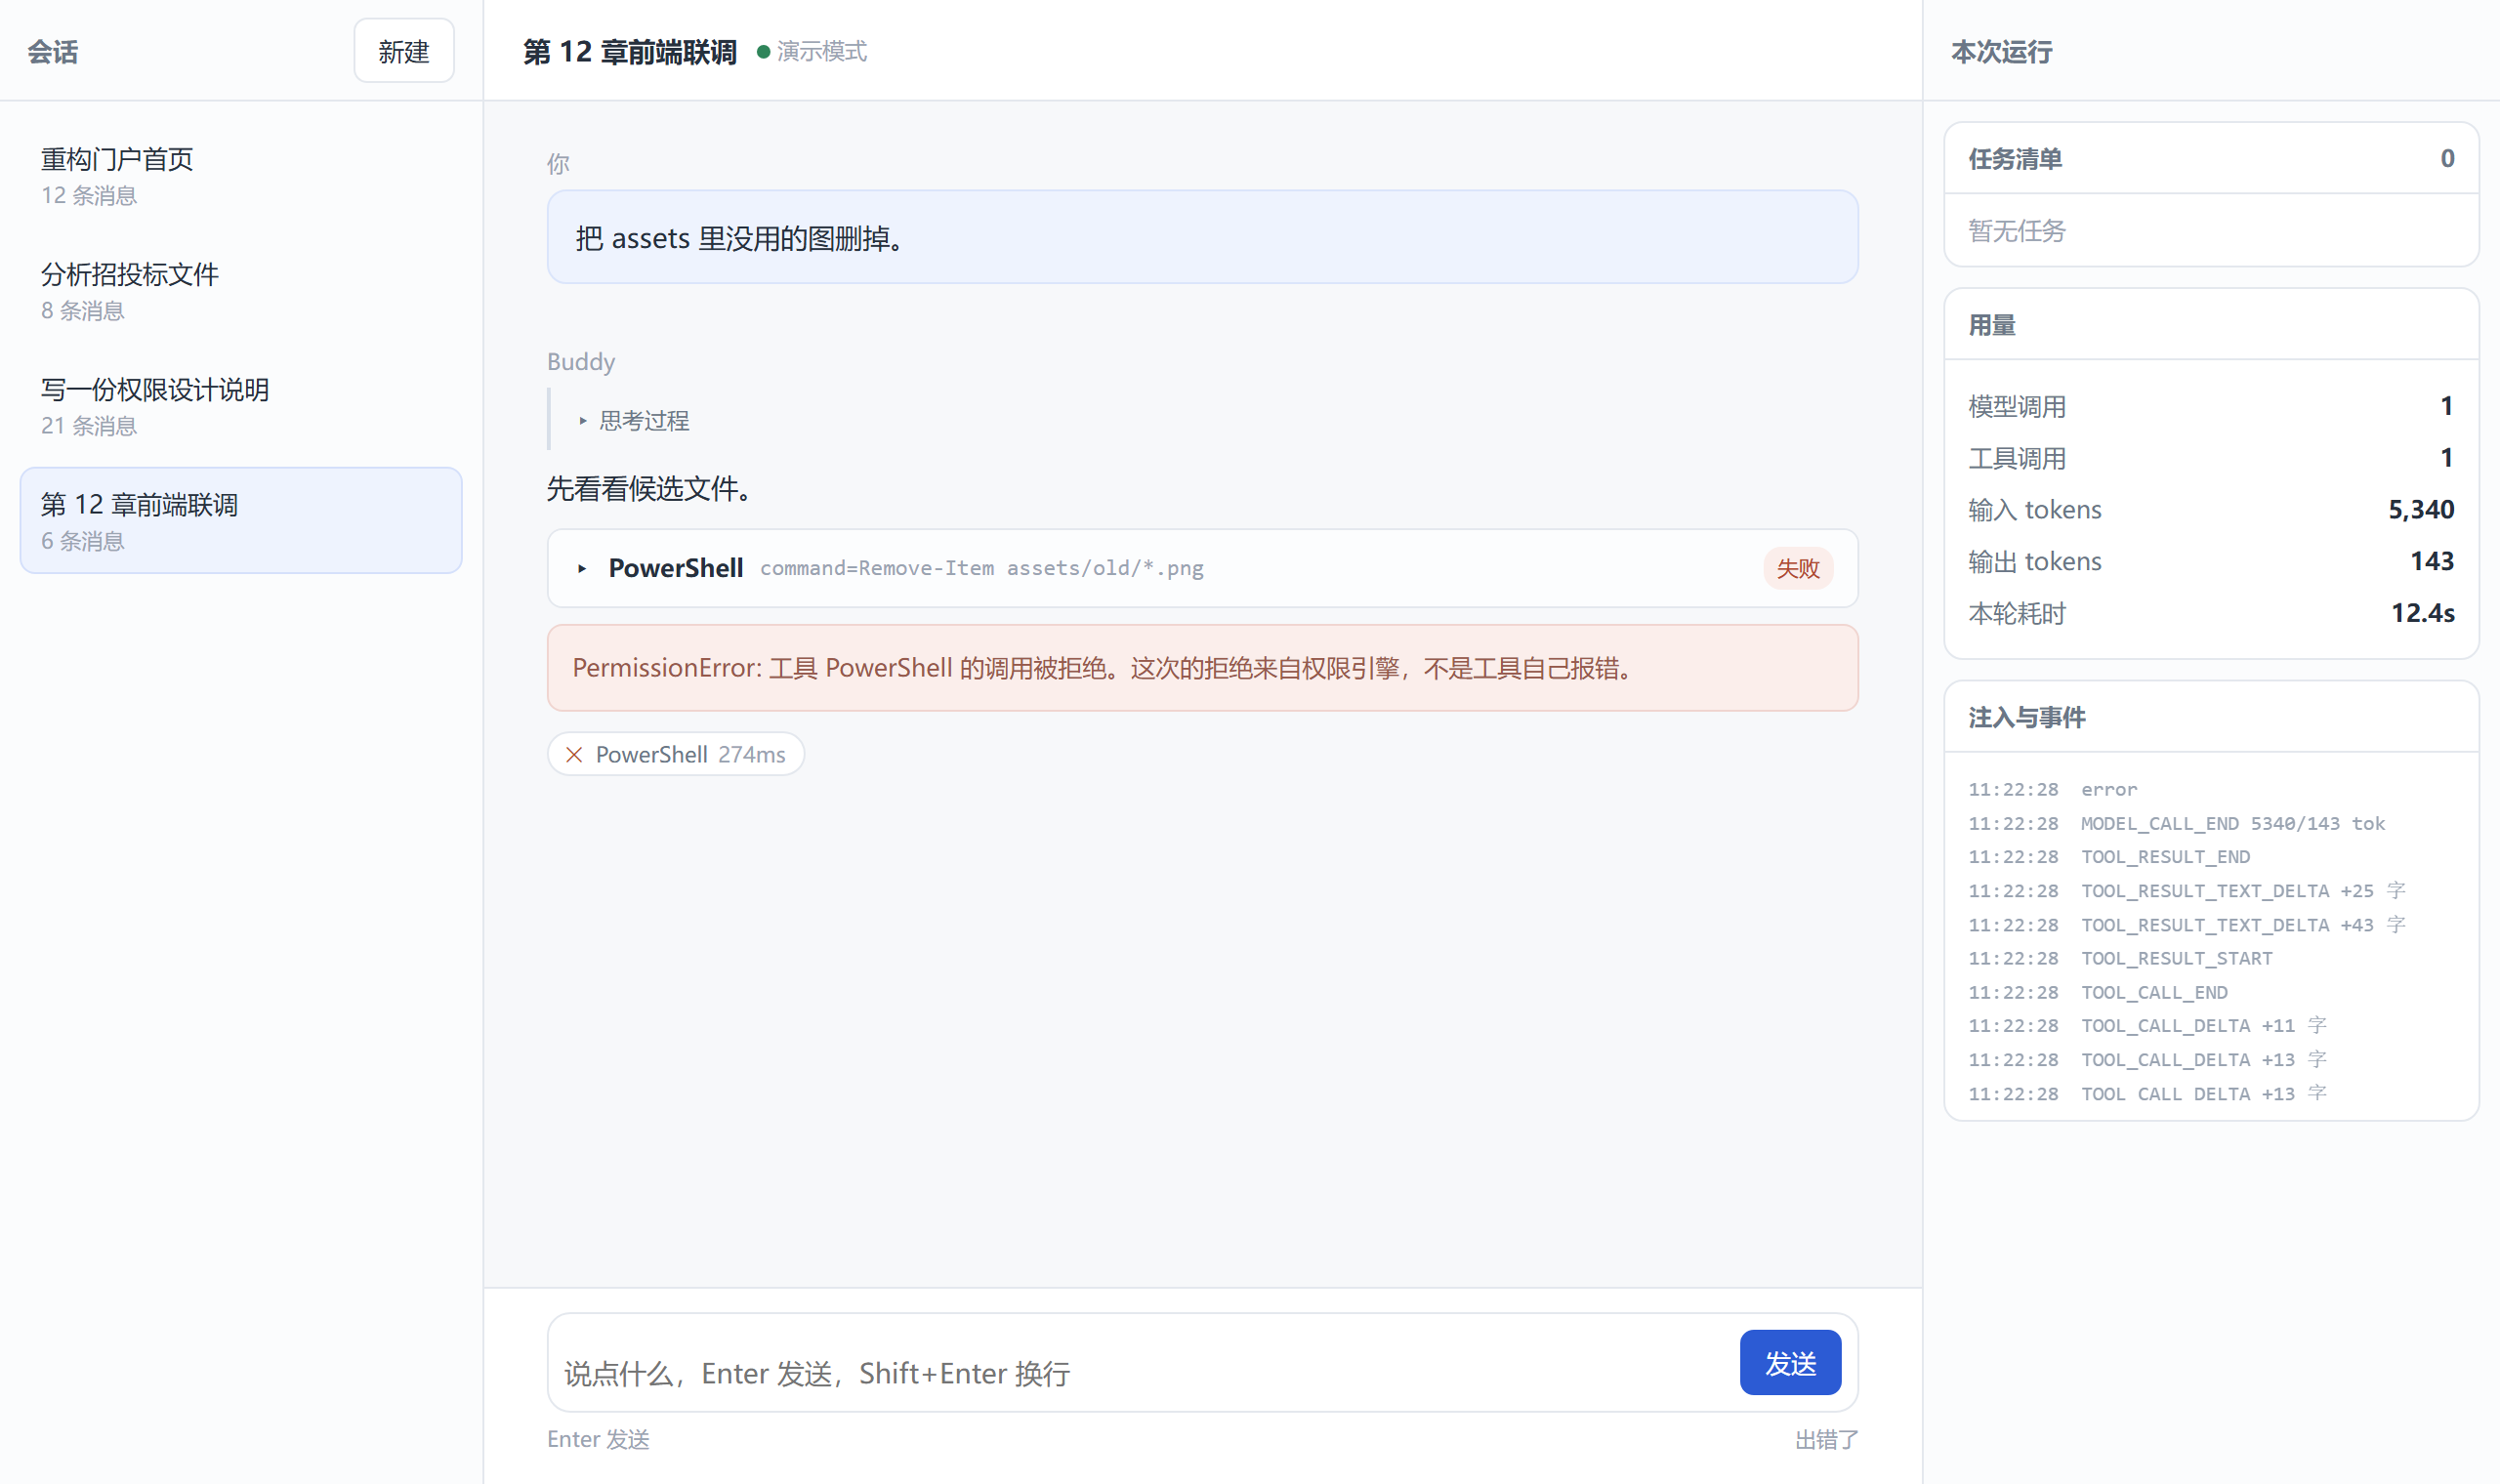Click the 新建 button
The height and width of the screenshot is (1484, 2500).
coord(404,51)
